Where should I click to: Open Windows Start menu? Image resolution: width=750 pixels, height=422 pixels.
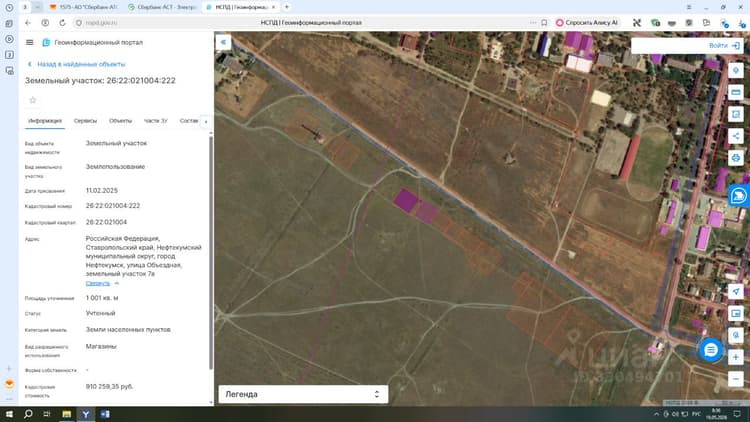point(9,414)
